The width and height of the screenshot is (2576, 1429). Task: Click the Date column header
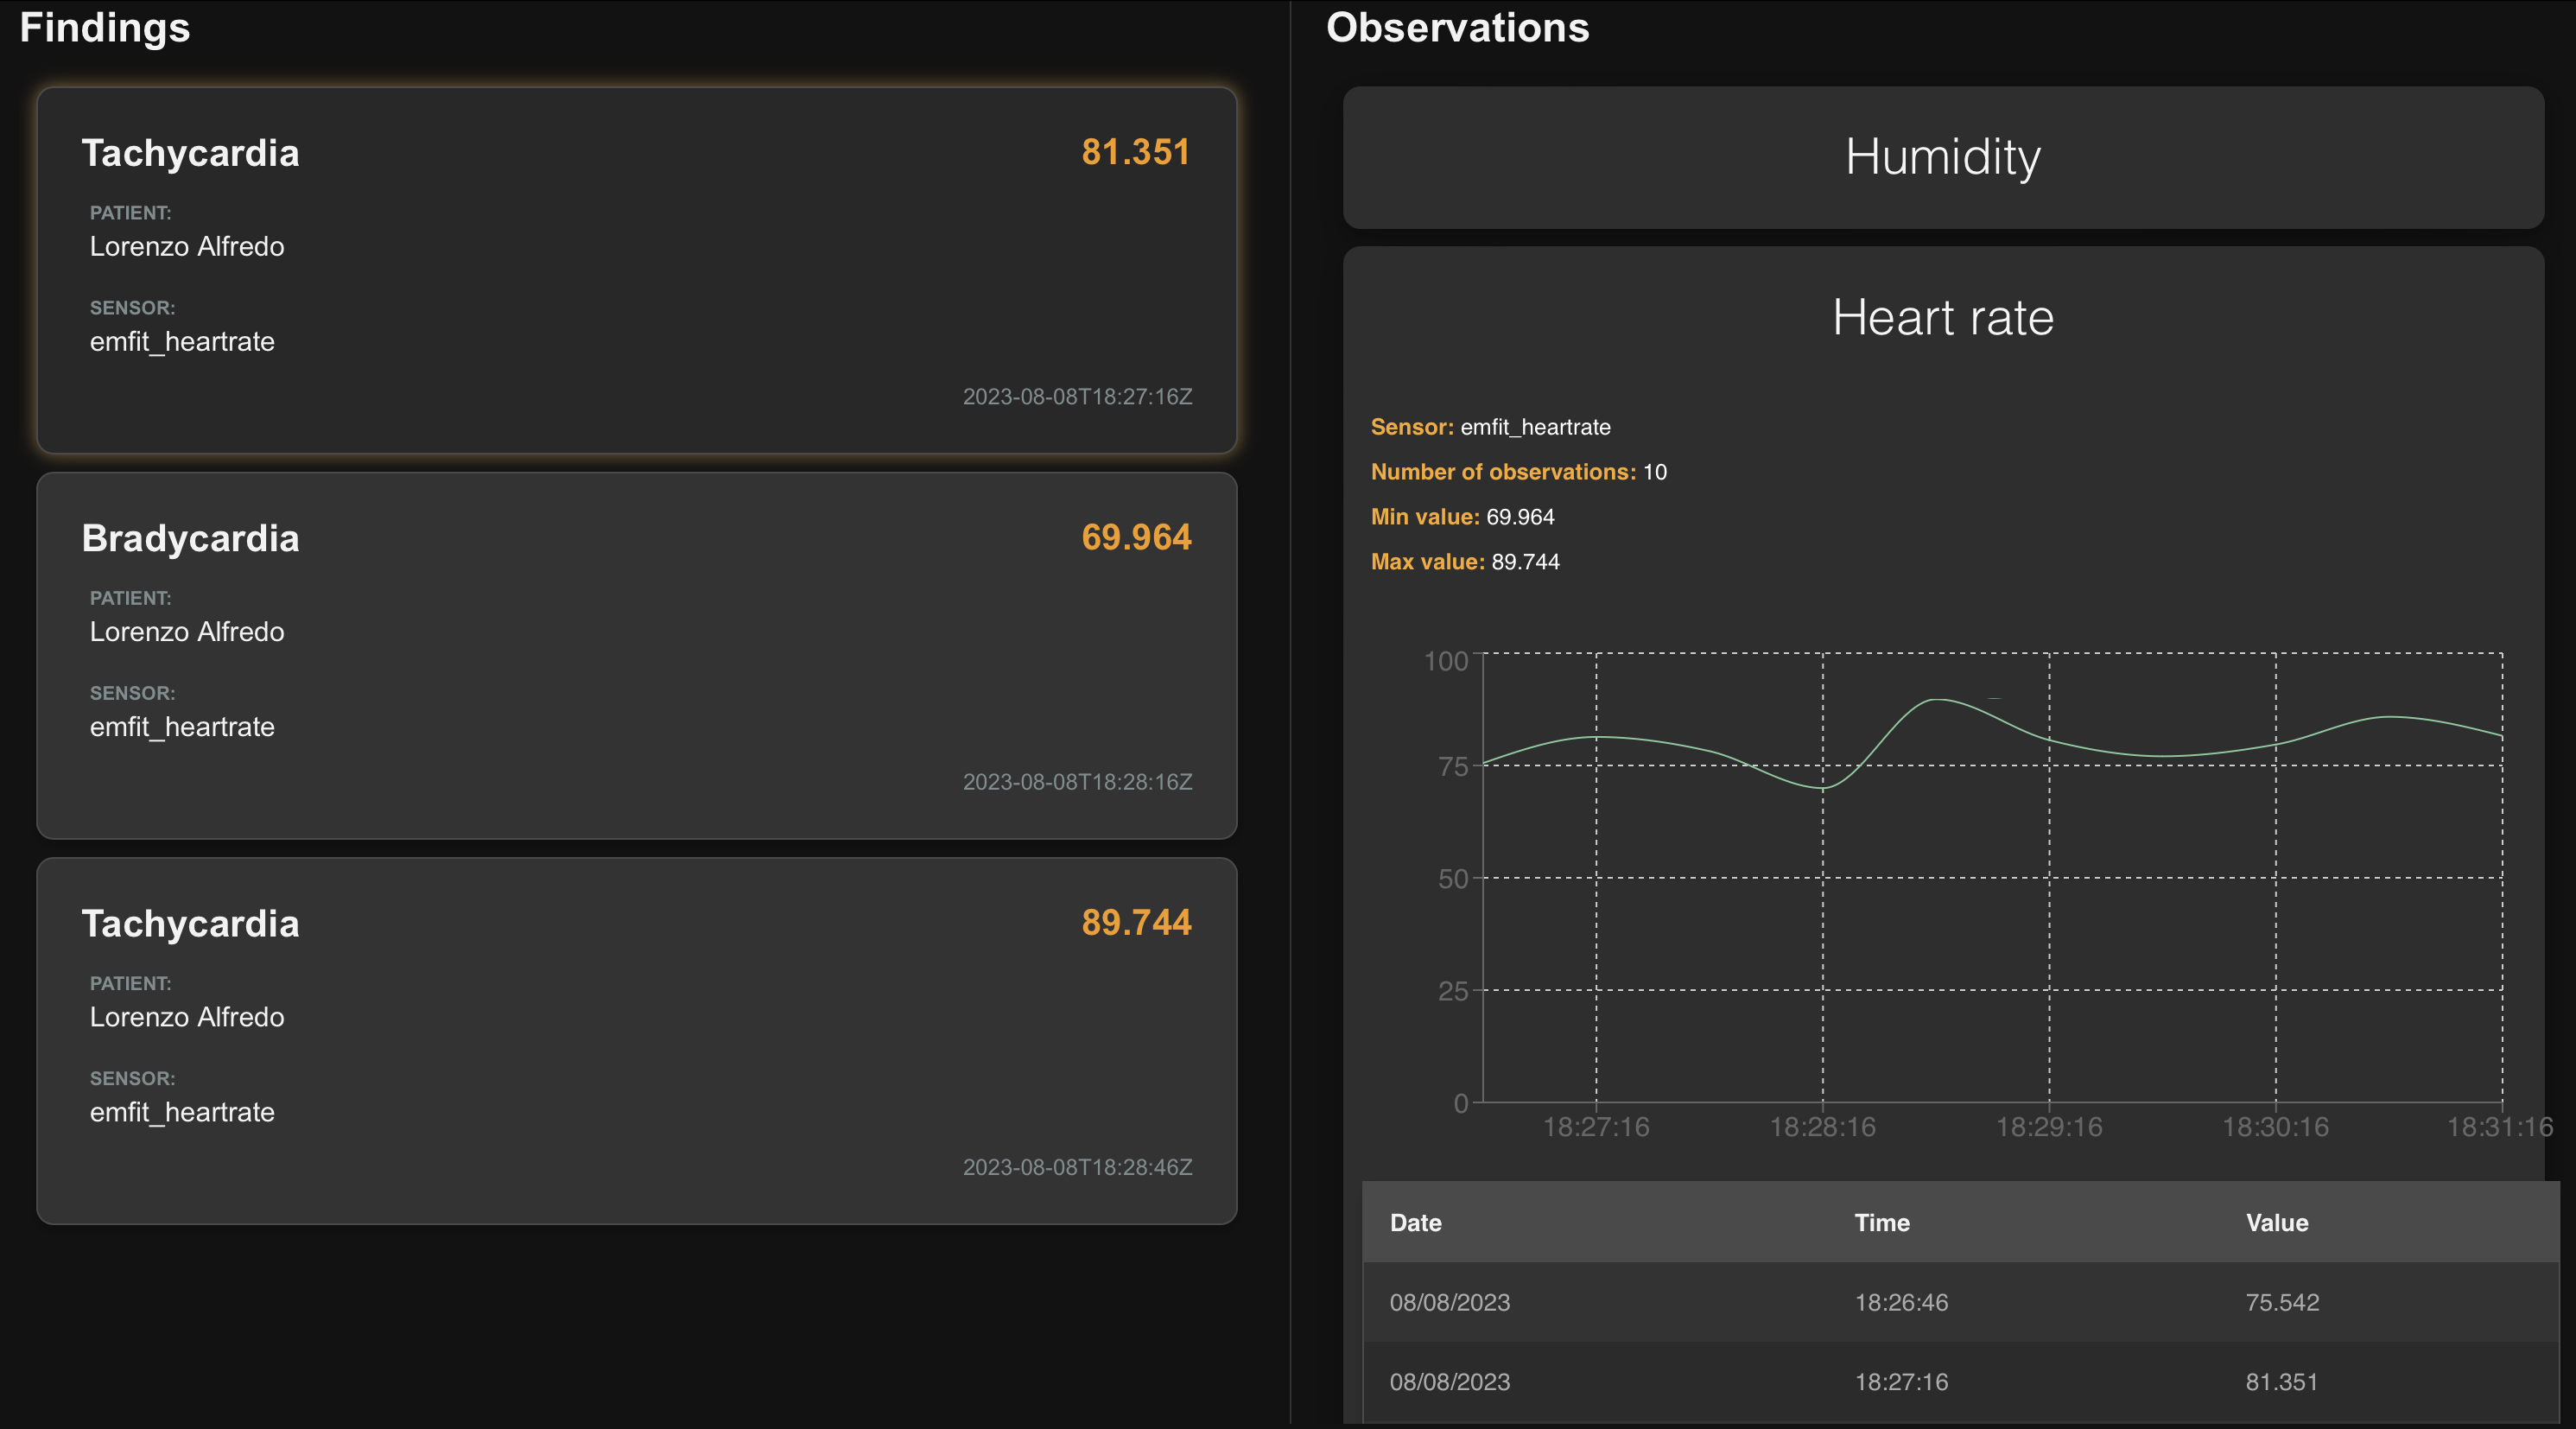pos(1415,1222)
